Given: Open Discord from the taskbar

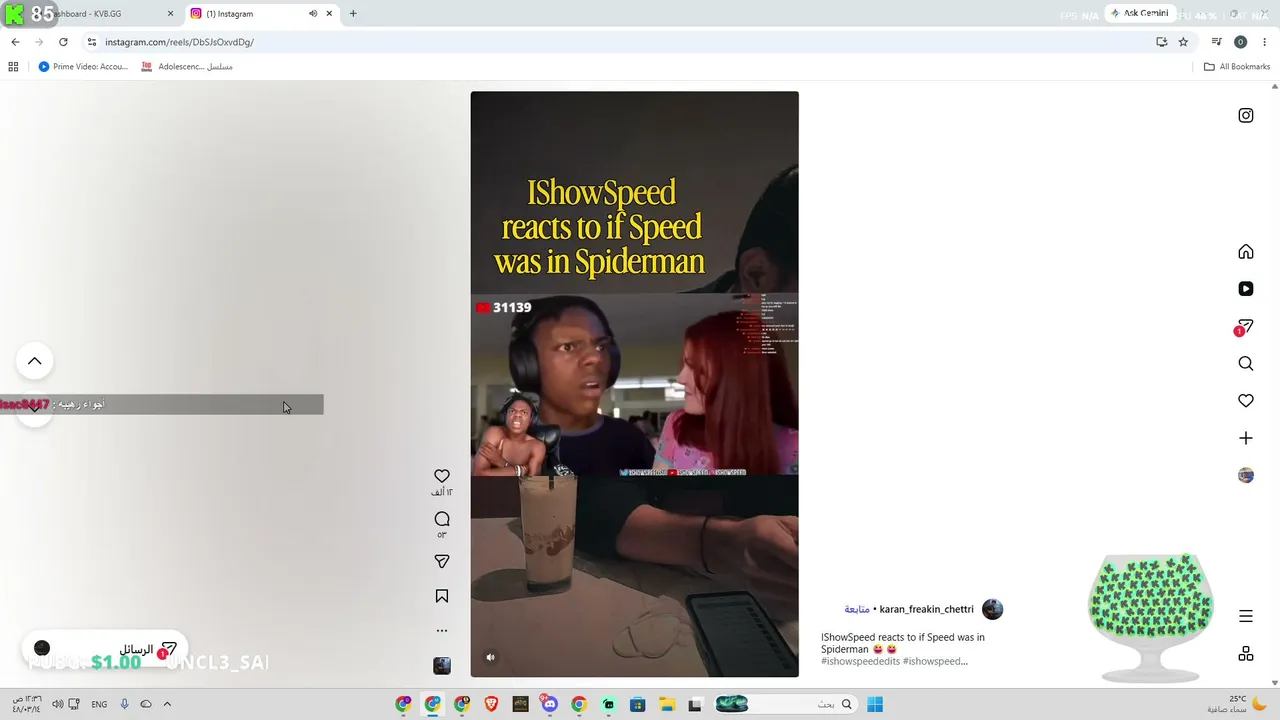Looking at the screenshot, I should coord(549,704).
